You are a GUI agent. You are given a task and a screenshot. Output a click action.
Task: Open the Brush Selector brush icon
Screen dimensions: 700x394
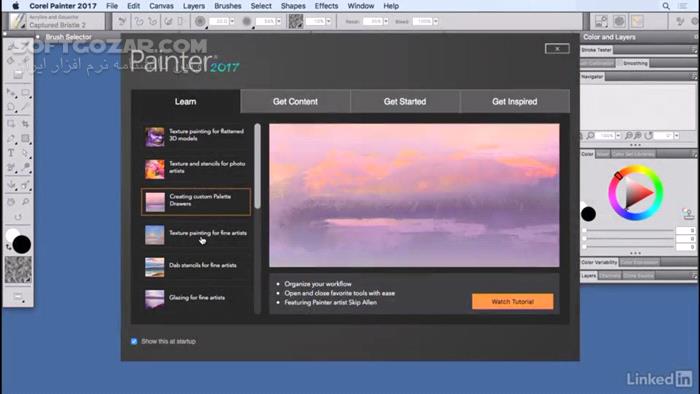point(18,21)
